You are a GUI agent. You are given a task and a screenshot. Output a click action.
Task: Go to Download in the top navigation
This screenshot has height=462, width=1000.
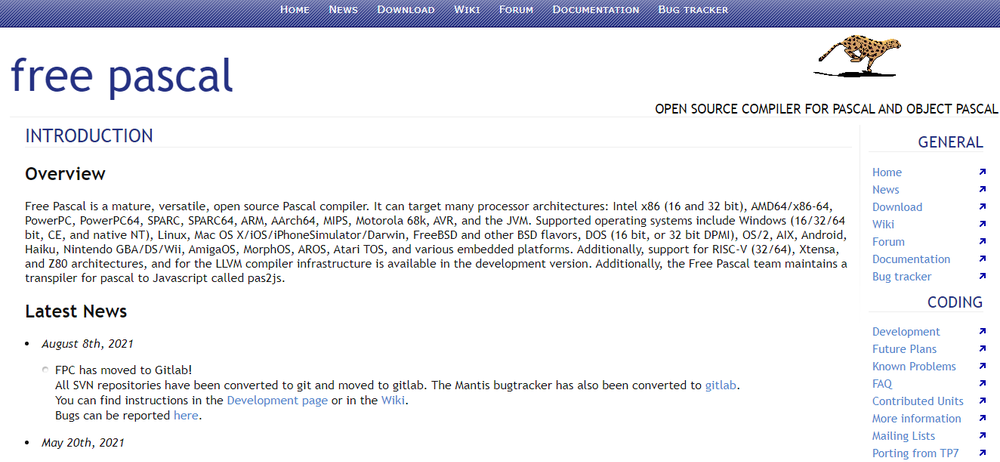[406, 10]
